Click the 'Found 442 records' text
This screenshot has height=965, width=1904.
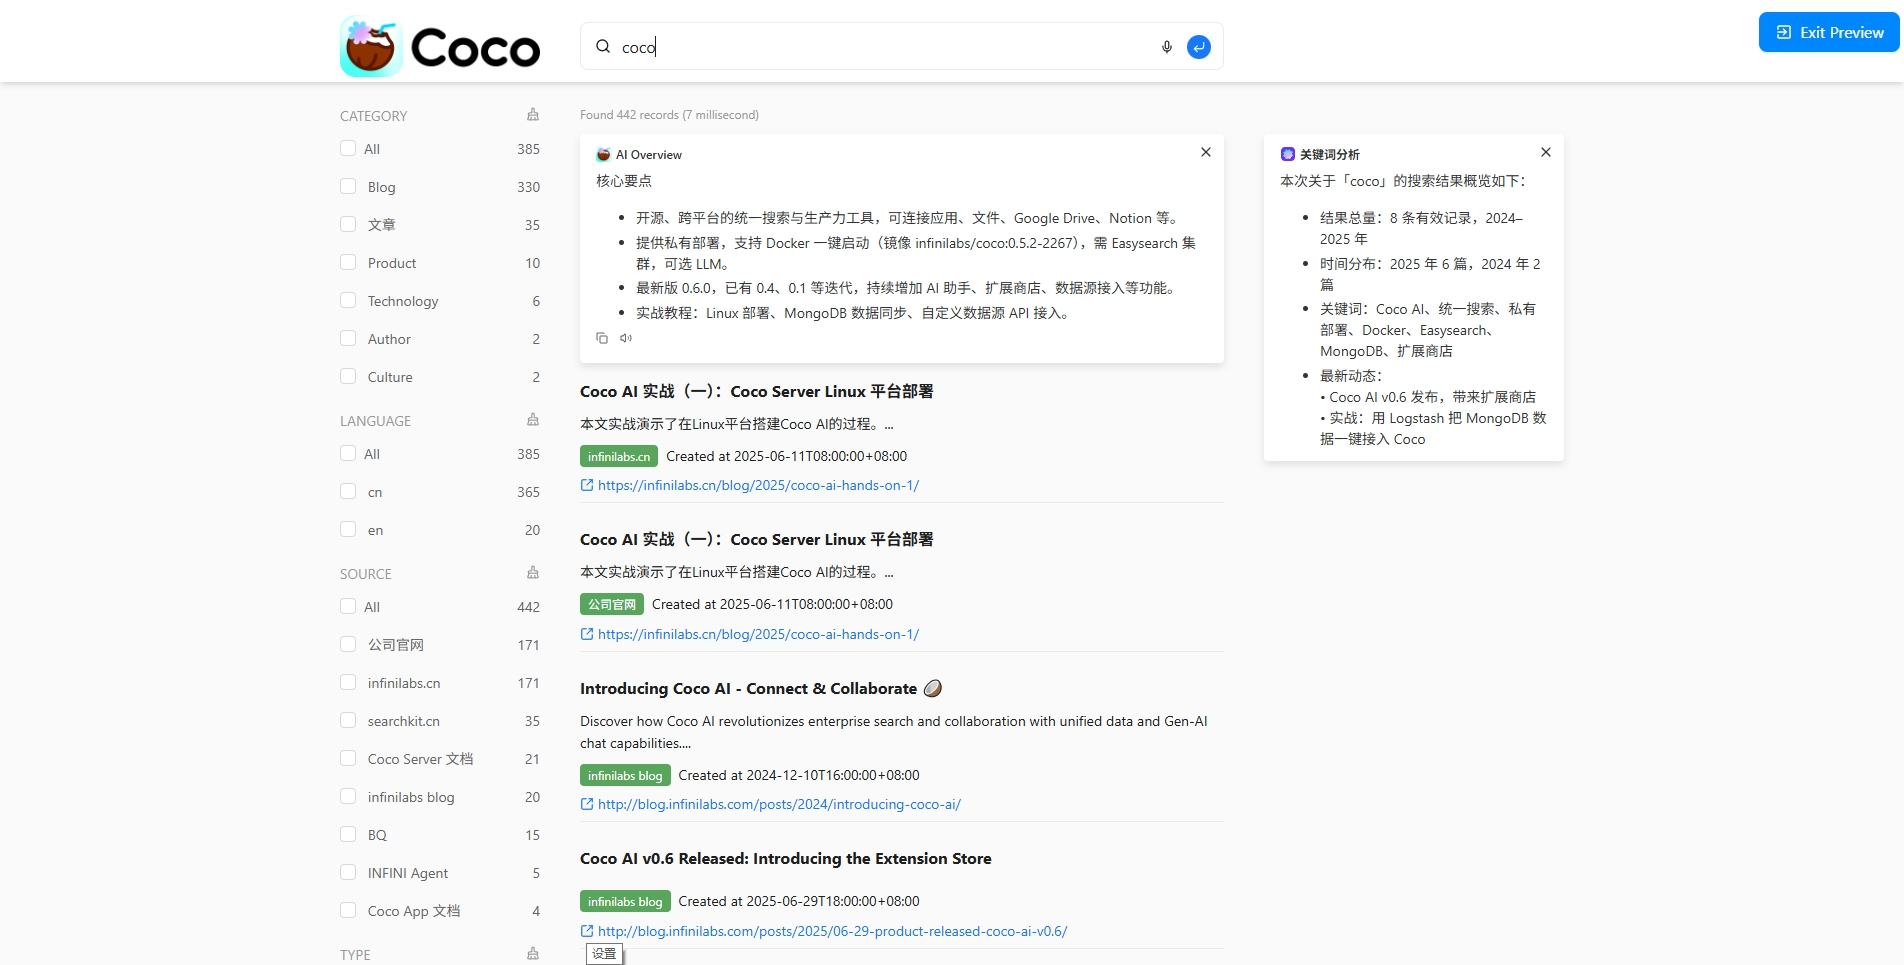point(629,115)
